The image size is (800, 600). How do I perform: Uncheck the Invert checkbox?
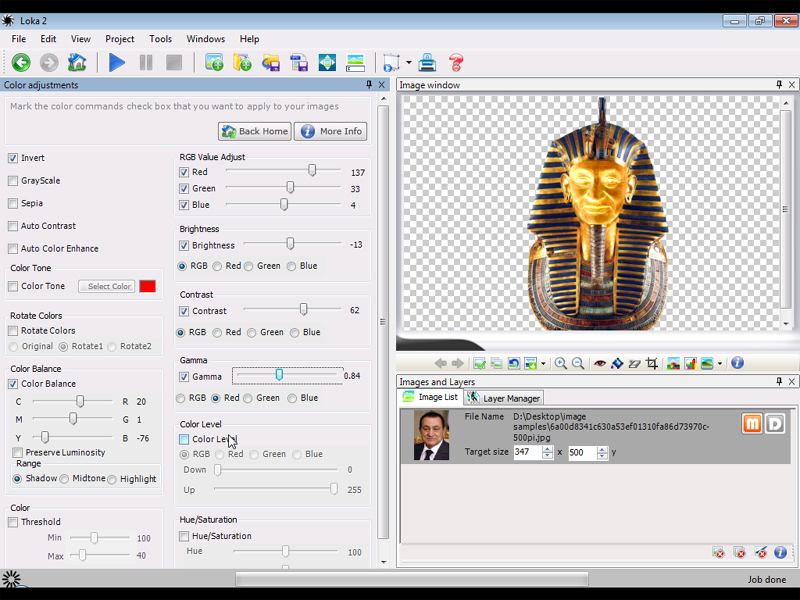pyautogui.click(x=13, y=158)
